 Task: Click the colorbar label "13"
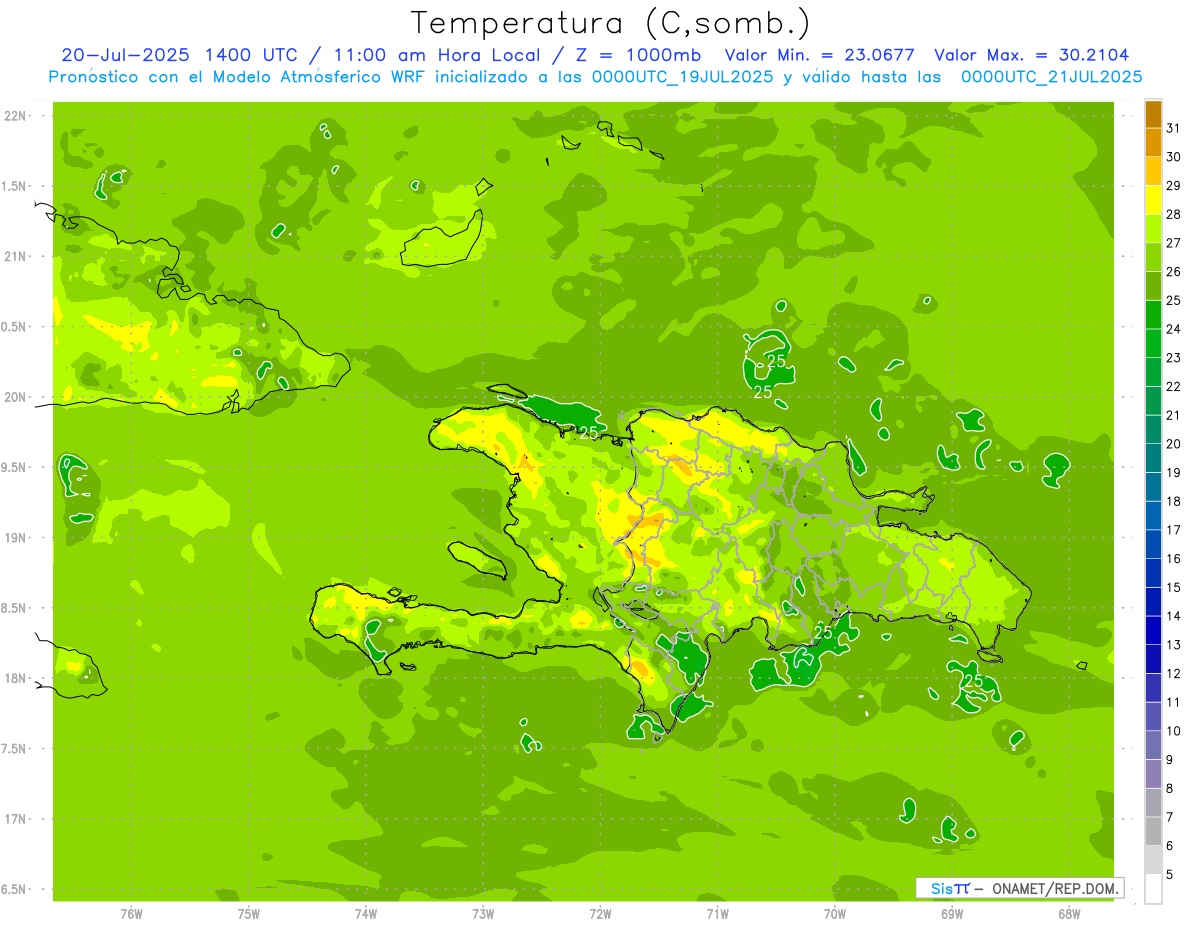click(1174, 645)
